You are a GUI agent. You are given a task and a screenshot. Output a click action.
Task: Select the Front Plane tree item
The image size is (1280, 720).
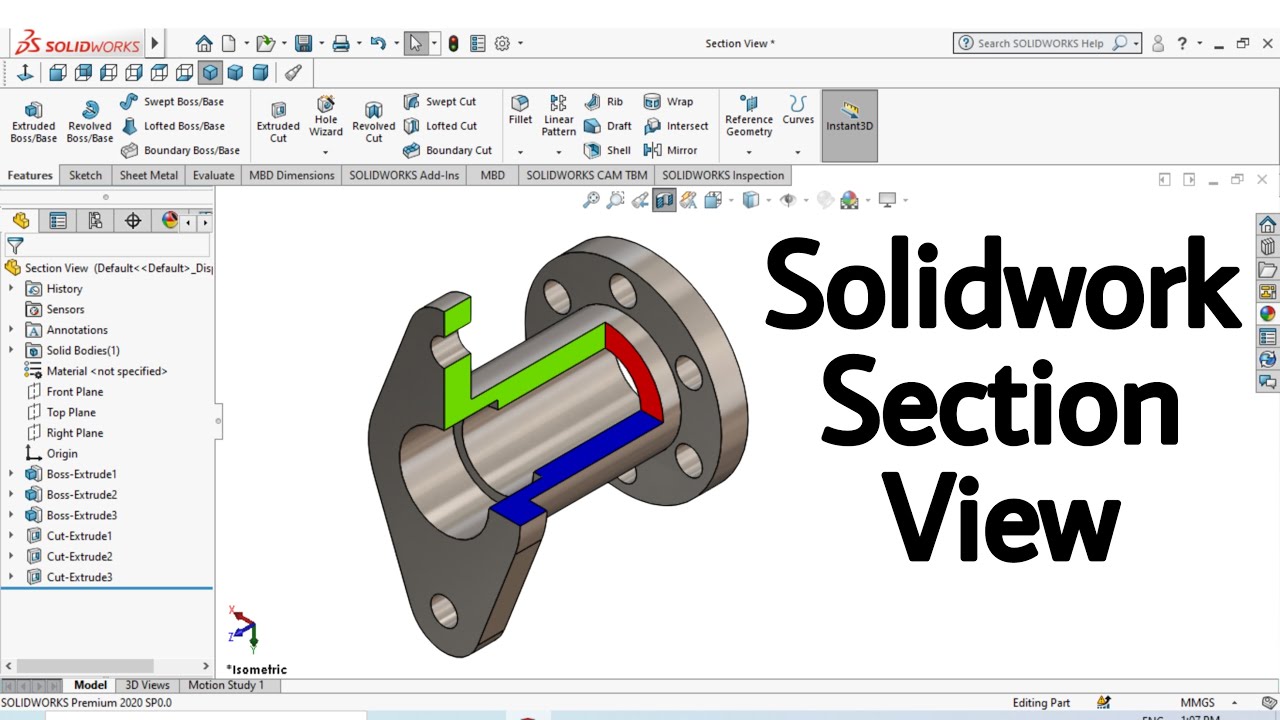(66, 392)
